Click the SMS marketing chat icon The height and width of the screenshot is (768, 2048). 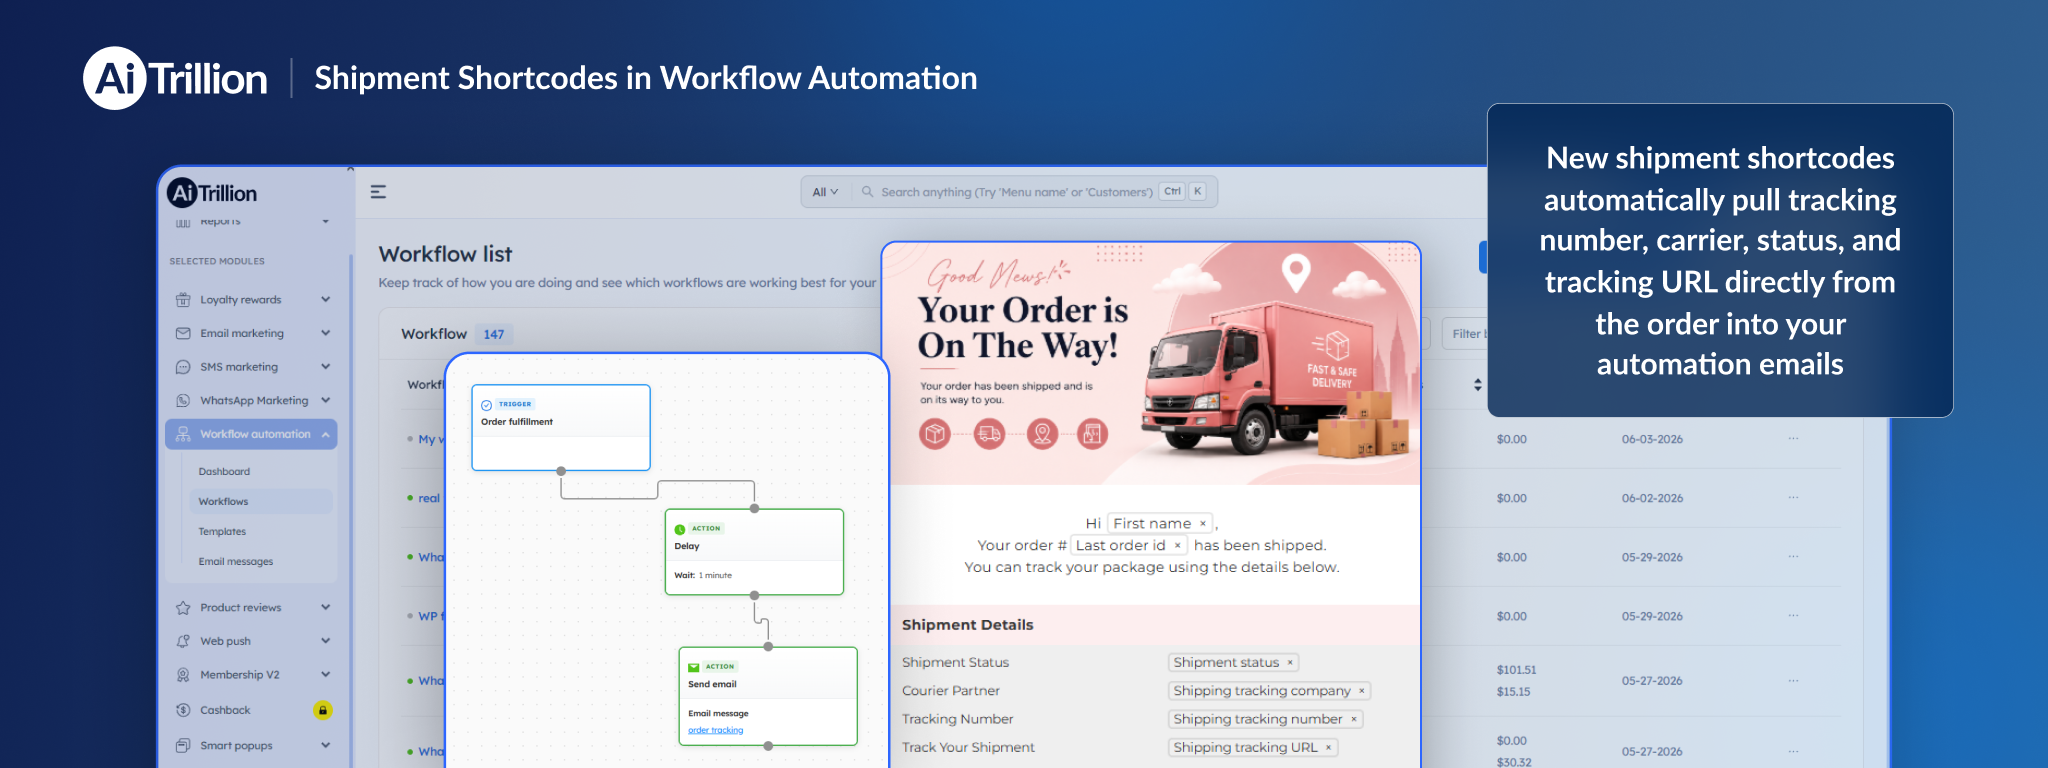point(183,367)
